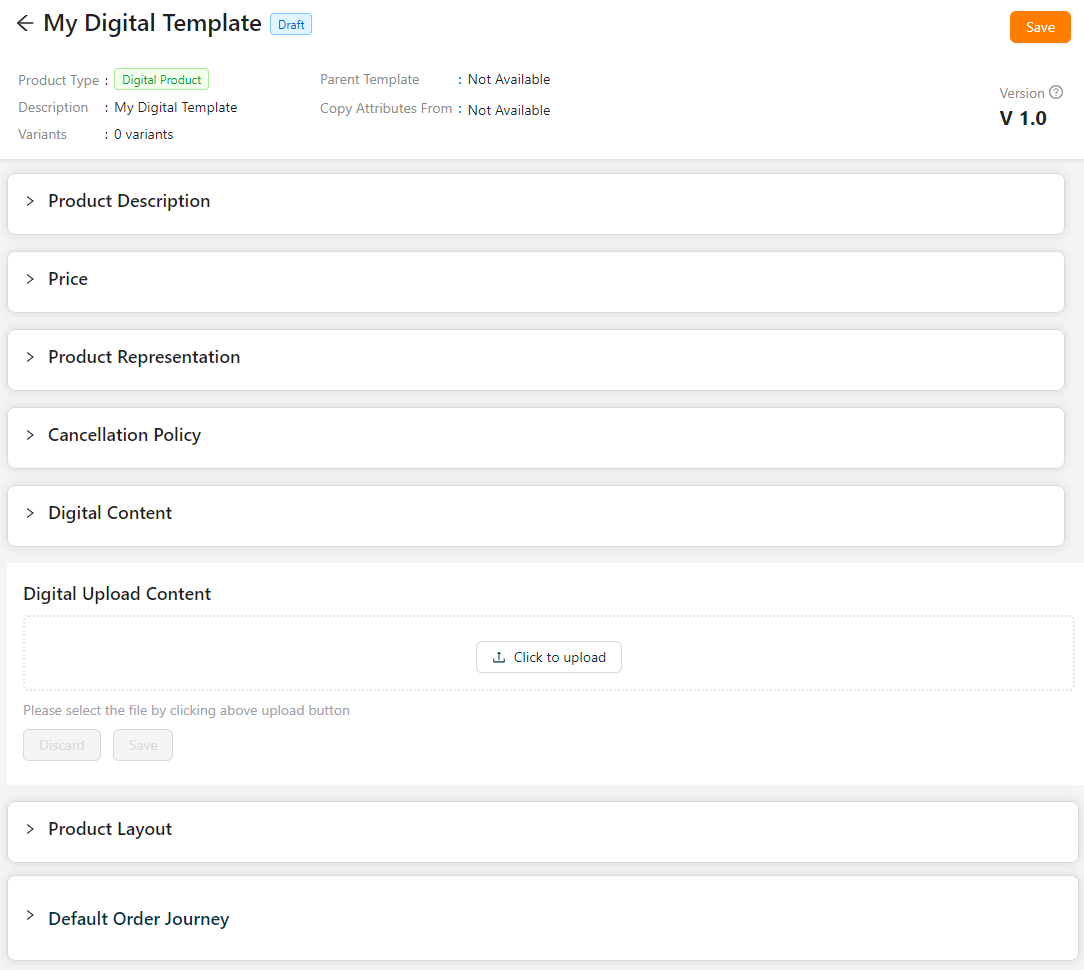
Task: Expand the Default Order Journey chevron
Action: click(30, 917)
